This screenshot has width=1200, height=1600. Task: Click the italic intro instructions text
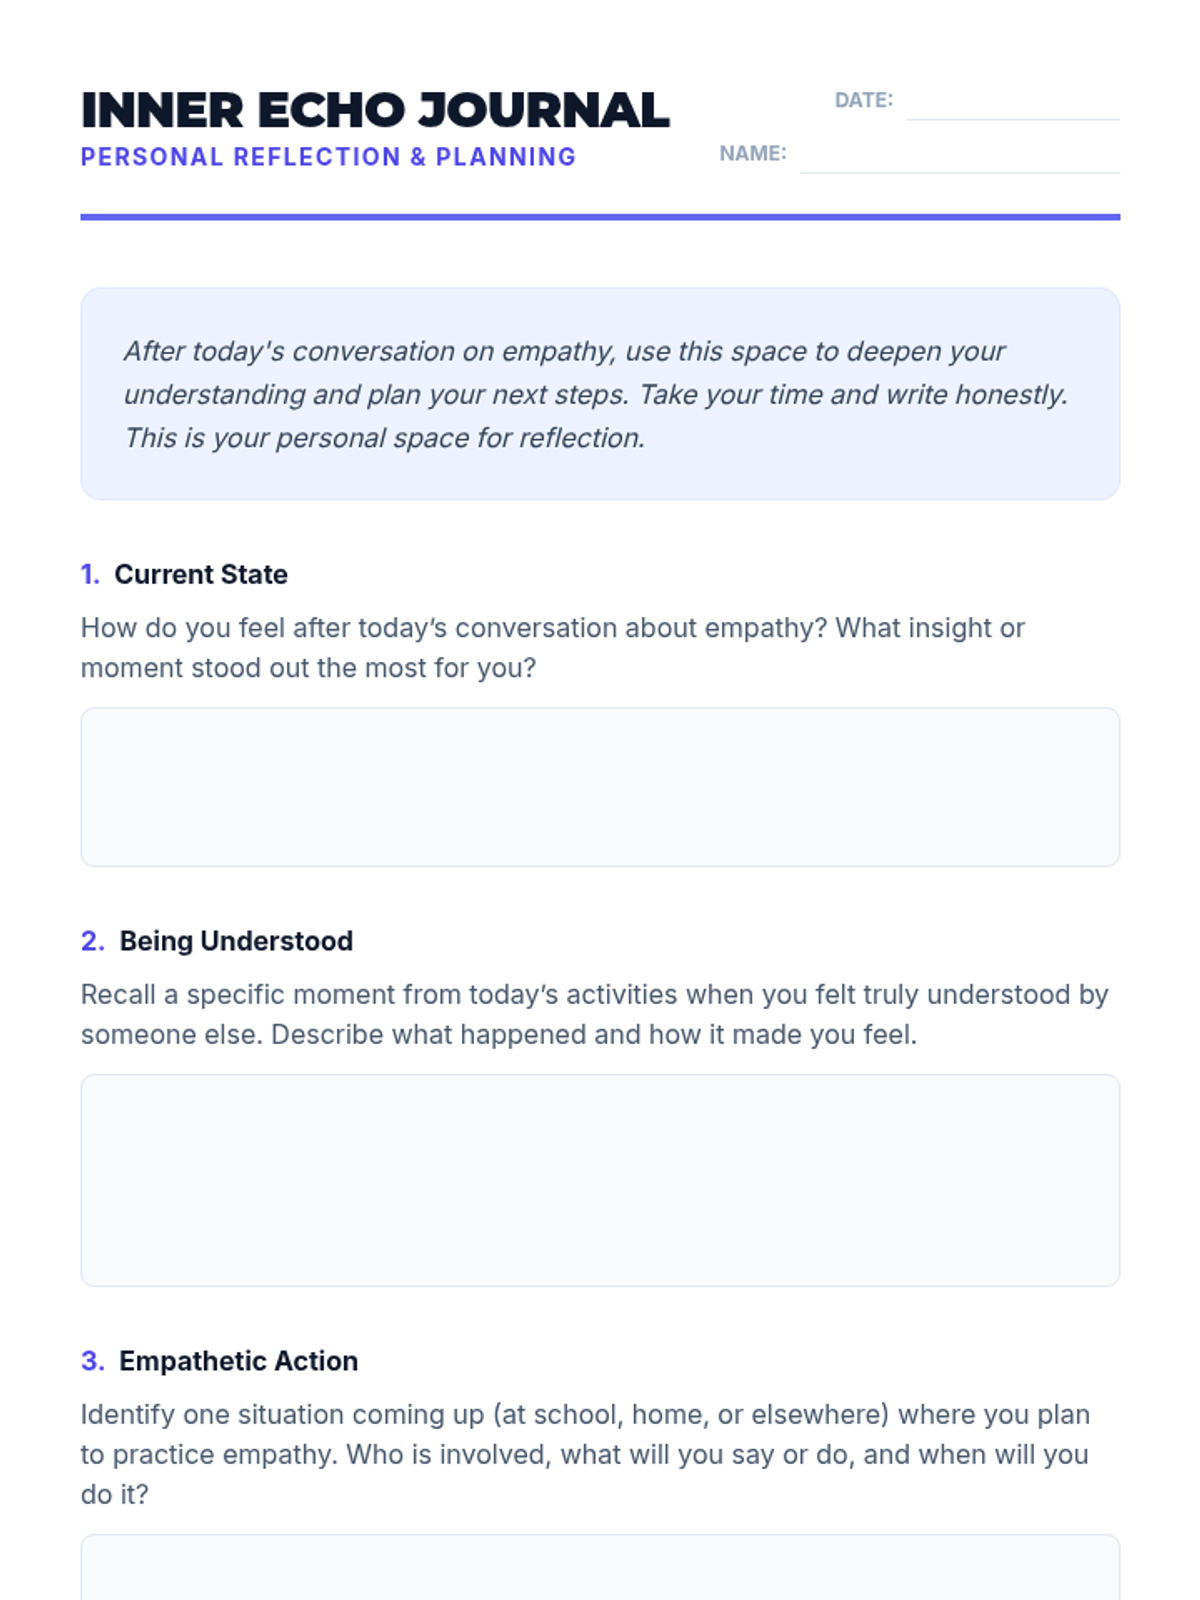(x=595, y=394)
